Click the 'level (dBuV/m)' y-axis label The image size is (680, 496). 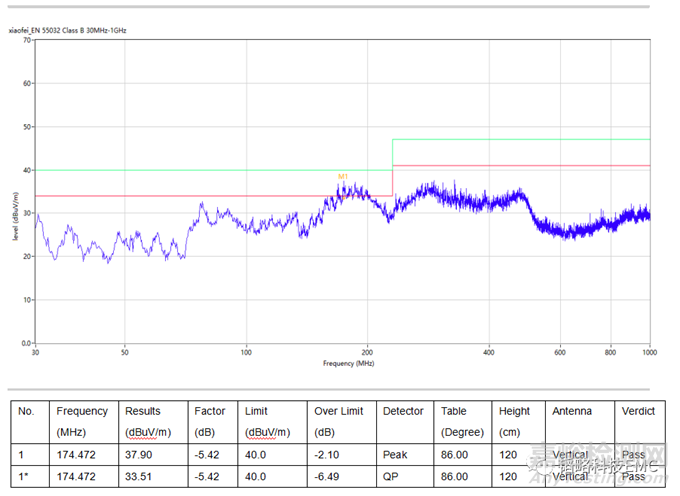click(16, 216)
